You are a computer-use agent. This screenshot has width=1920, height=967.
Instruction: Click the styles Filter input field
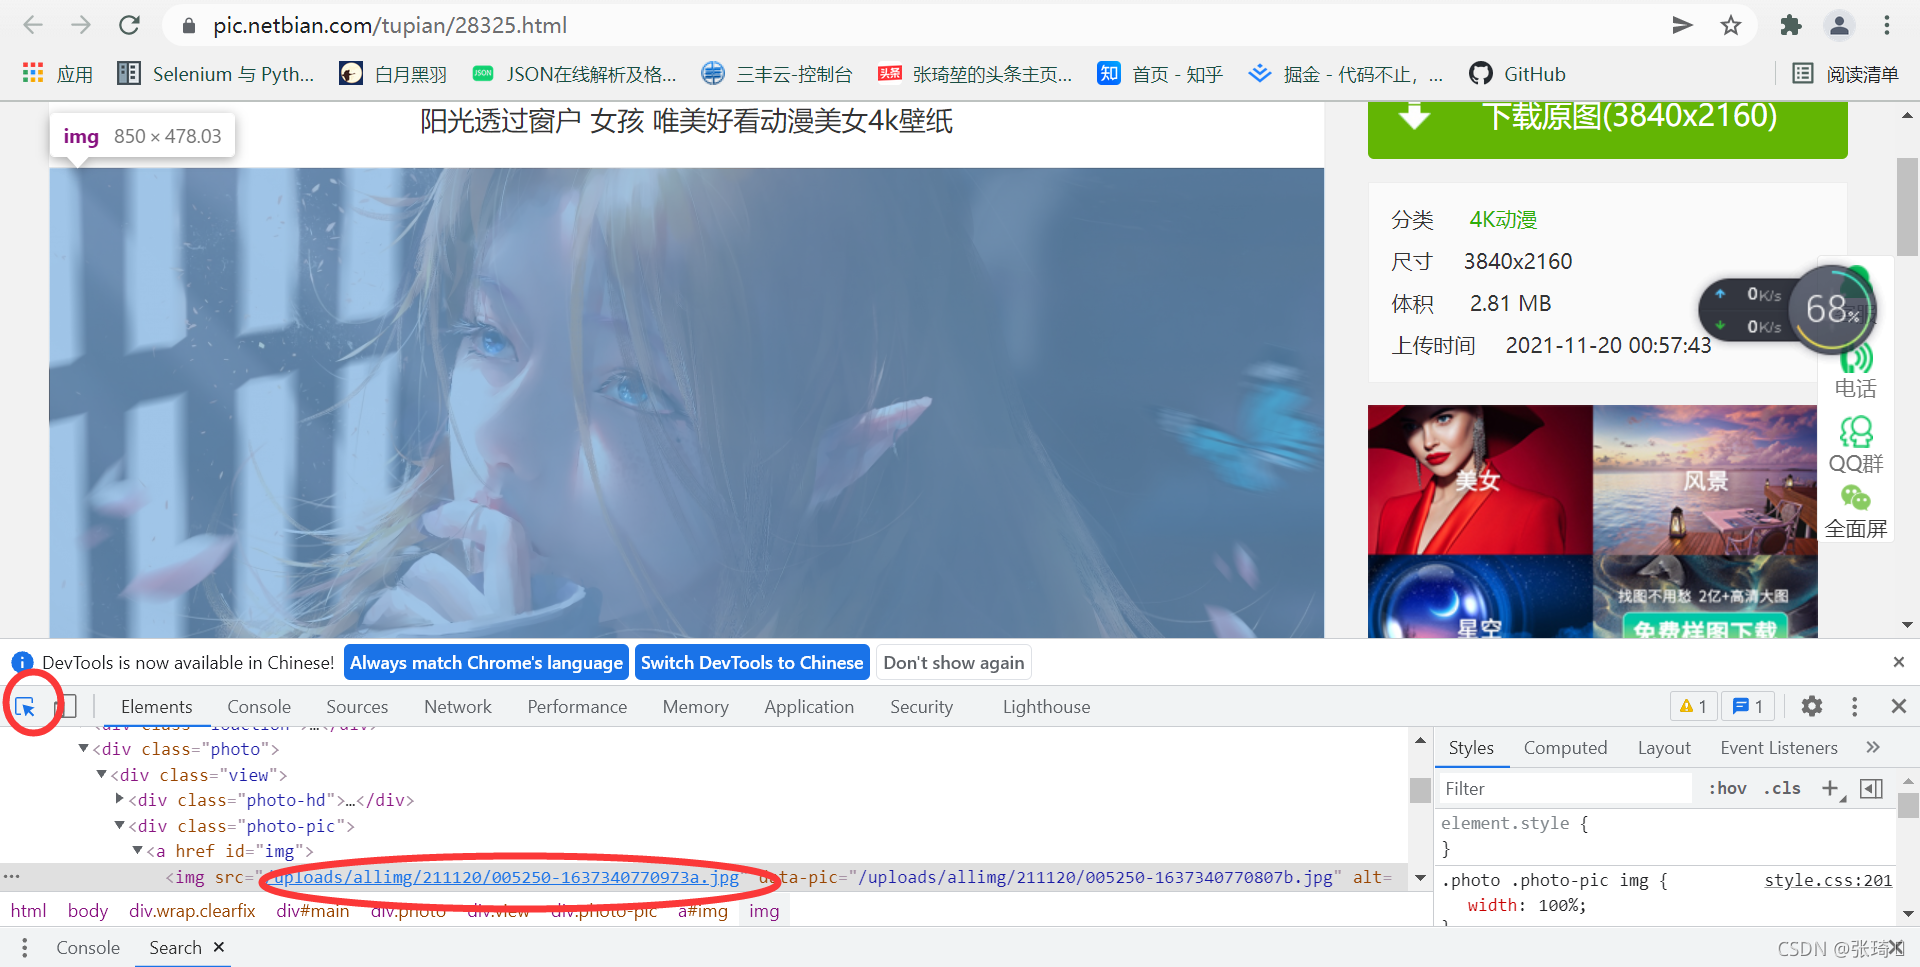click(1565, 789)
